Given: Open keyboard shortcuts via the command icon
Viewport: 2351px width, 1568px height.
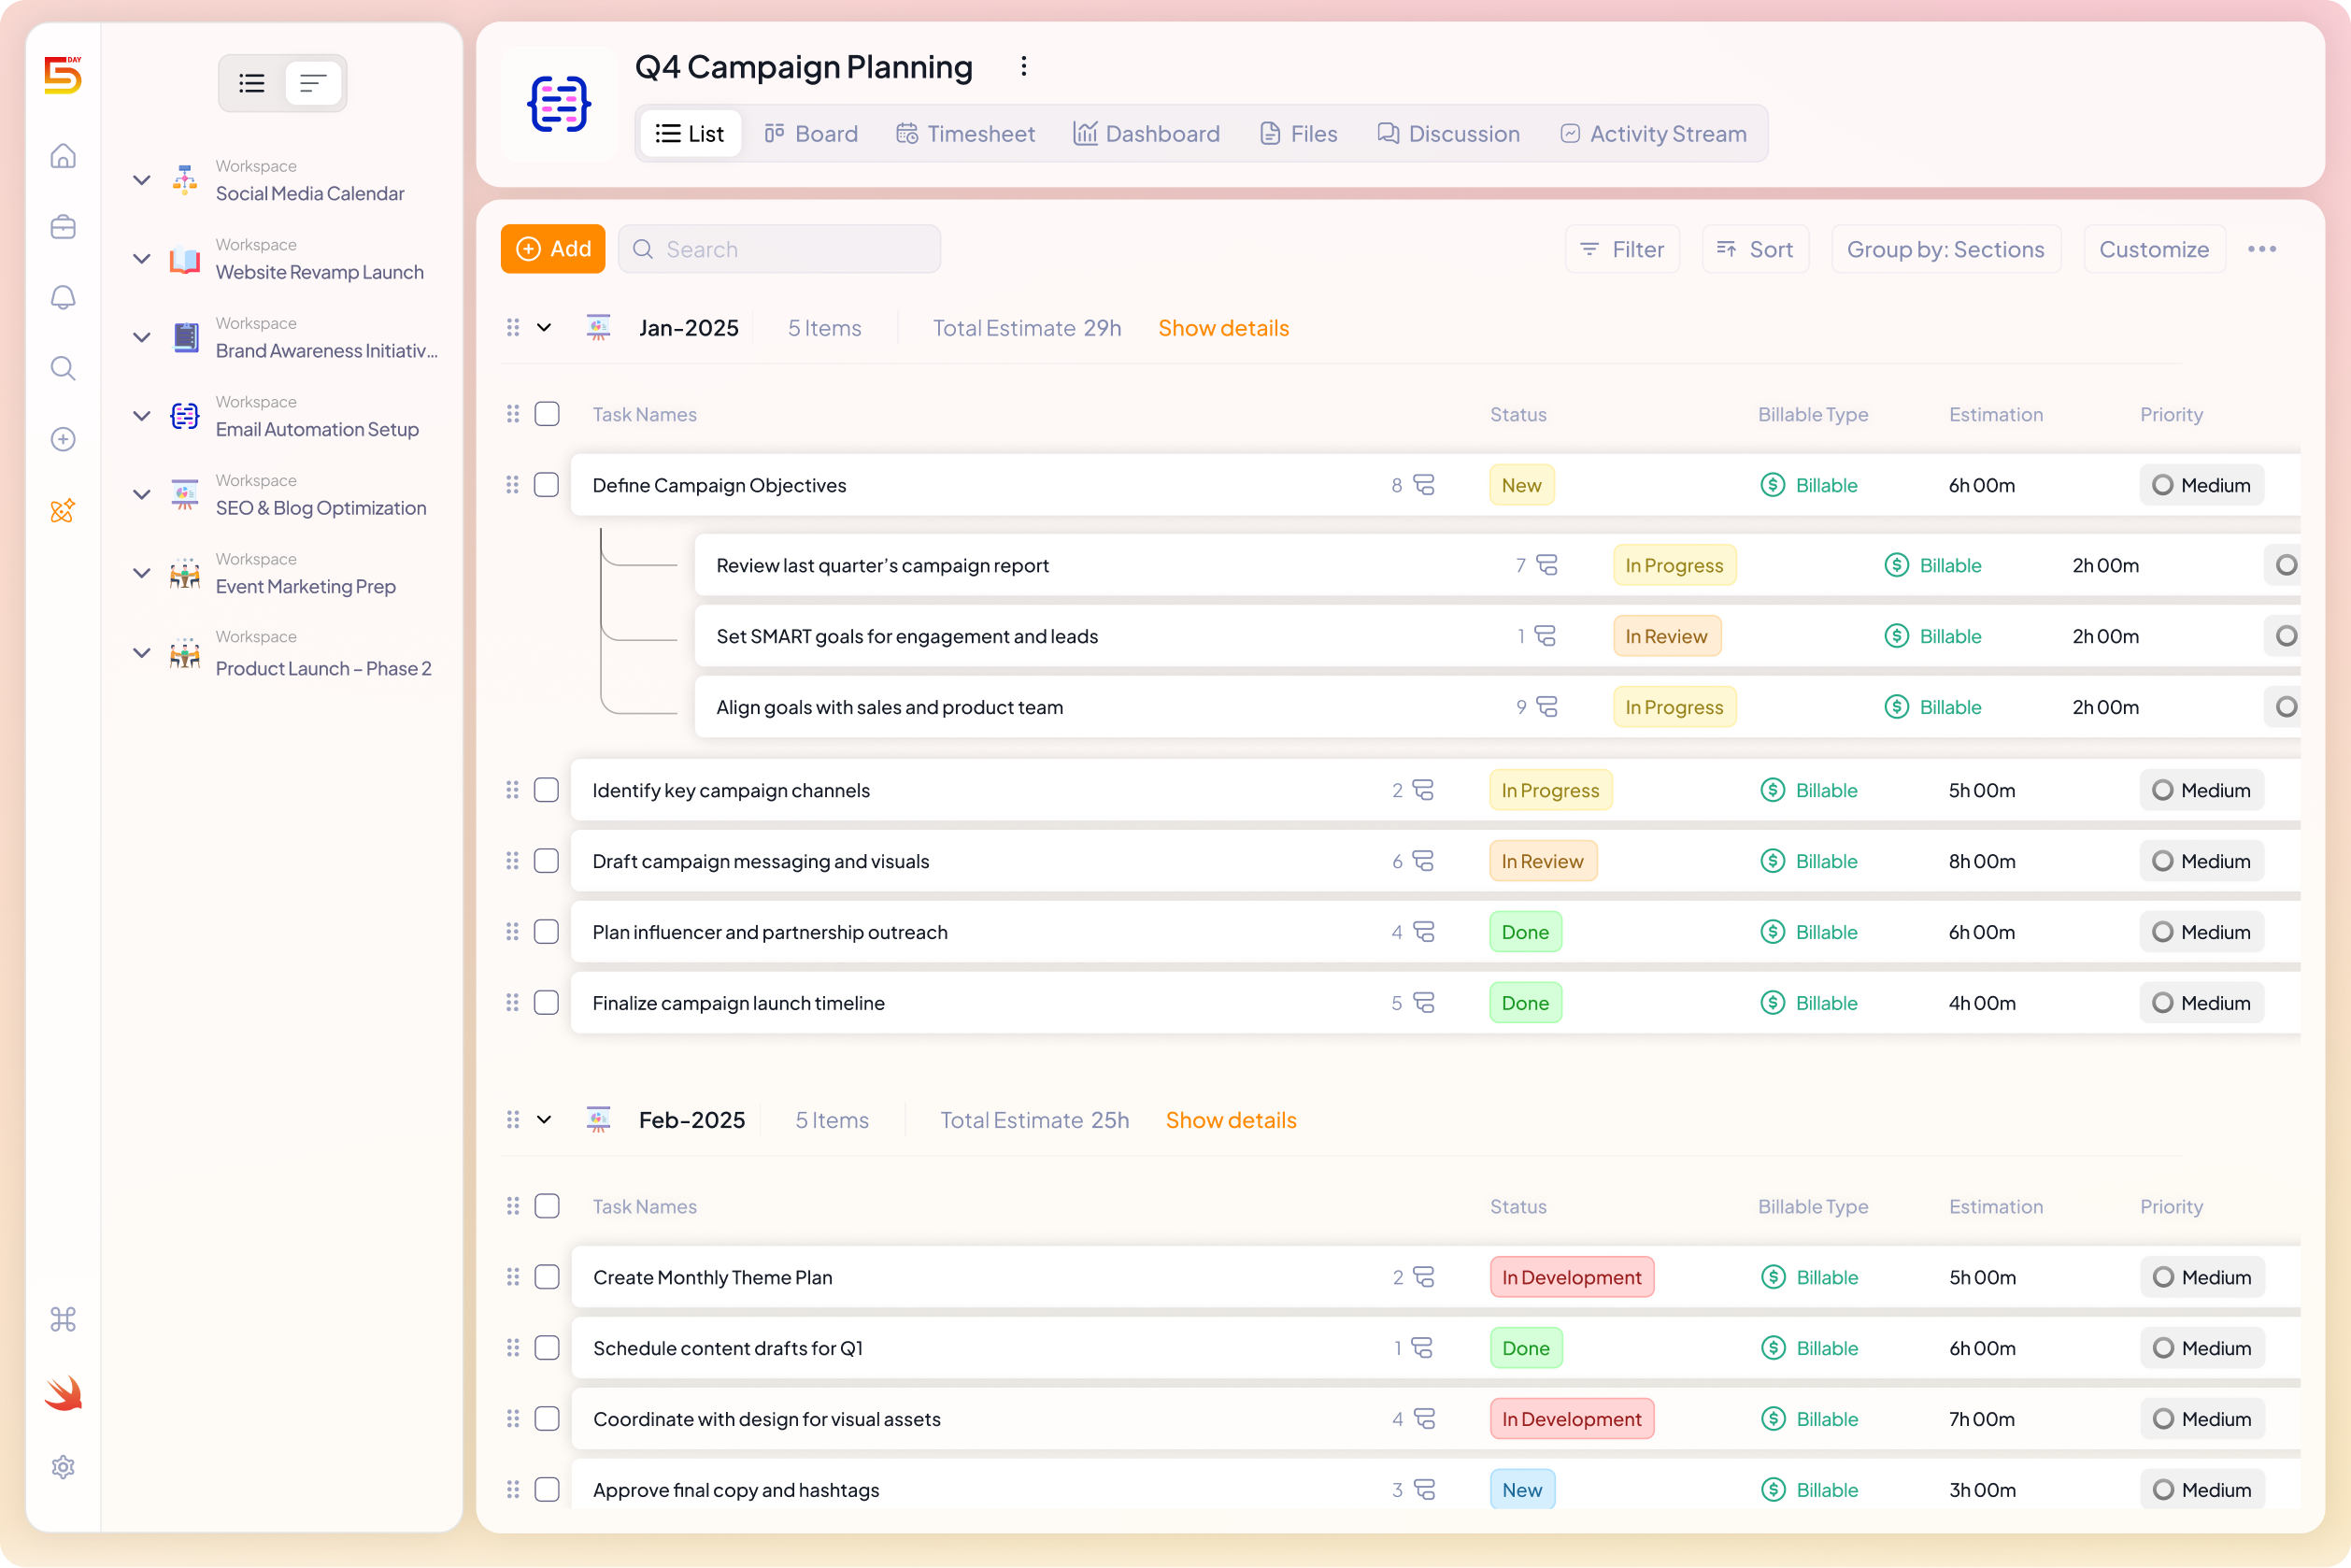Looking at the screenshot, I should (63, 1319).
